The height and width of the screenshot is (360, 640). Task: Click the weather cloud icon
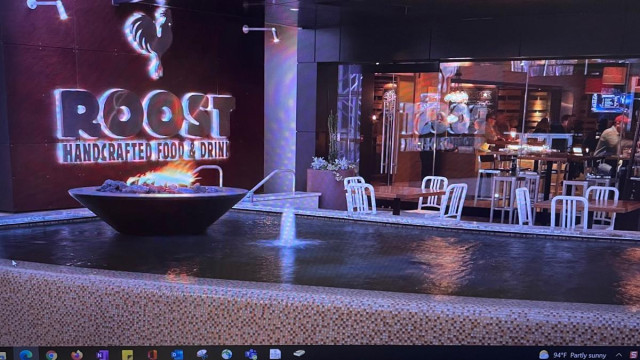pos(544,355)
